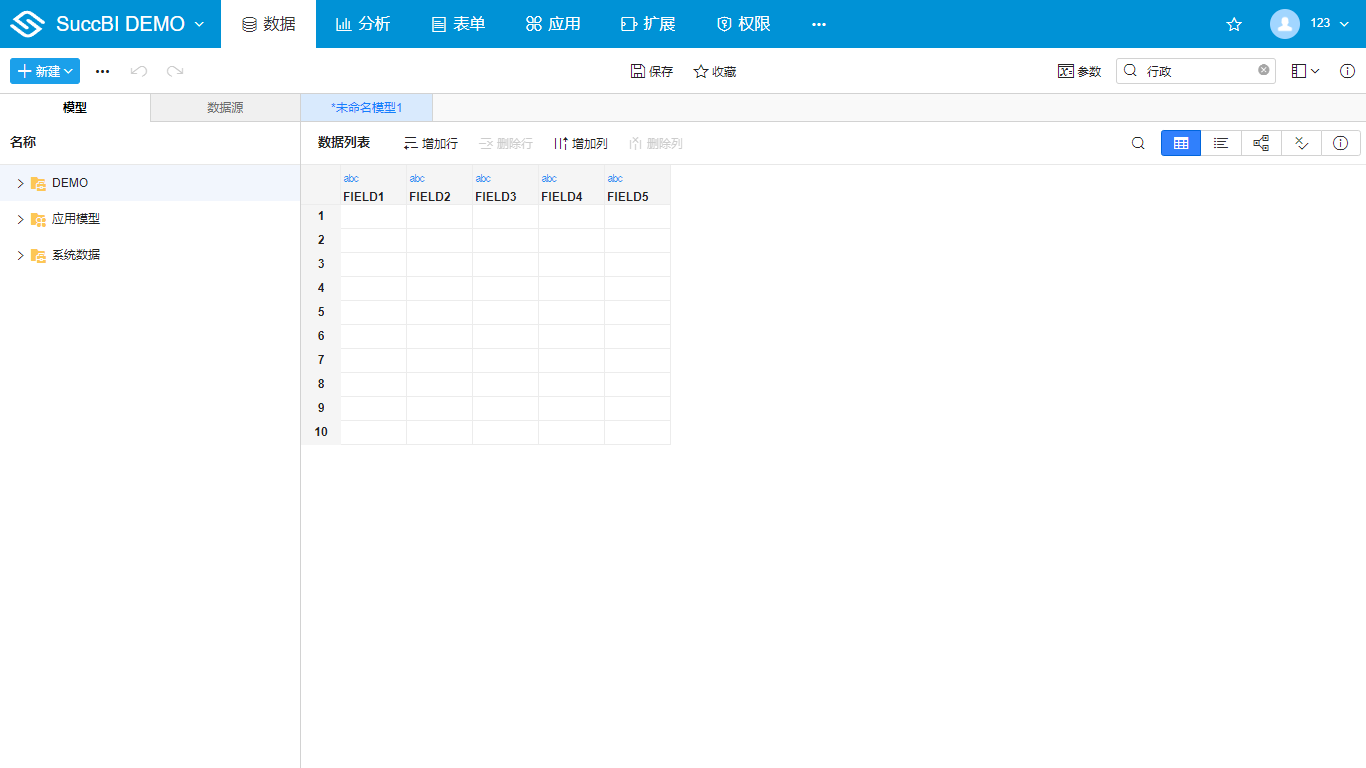The height and width of the screenshot is (768, 1366).
Task: Click the favorite star near top right
Action: click(x=1234, y=24)
